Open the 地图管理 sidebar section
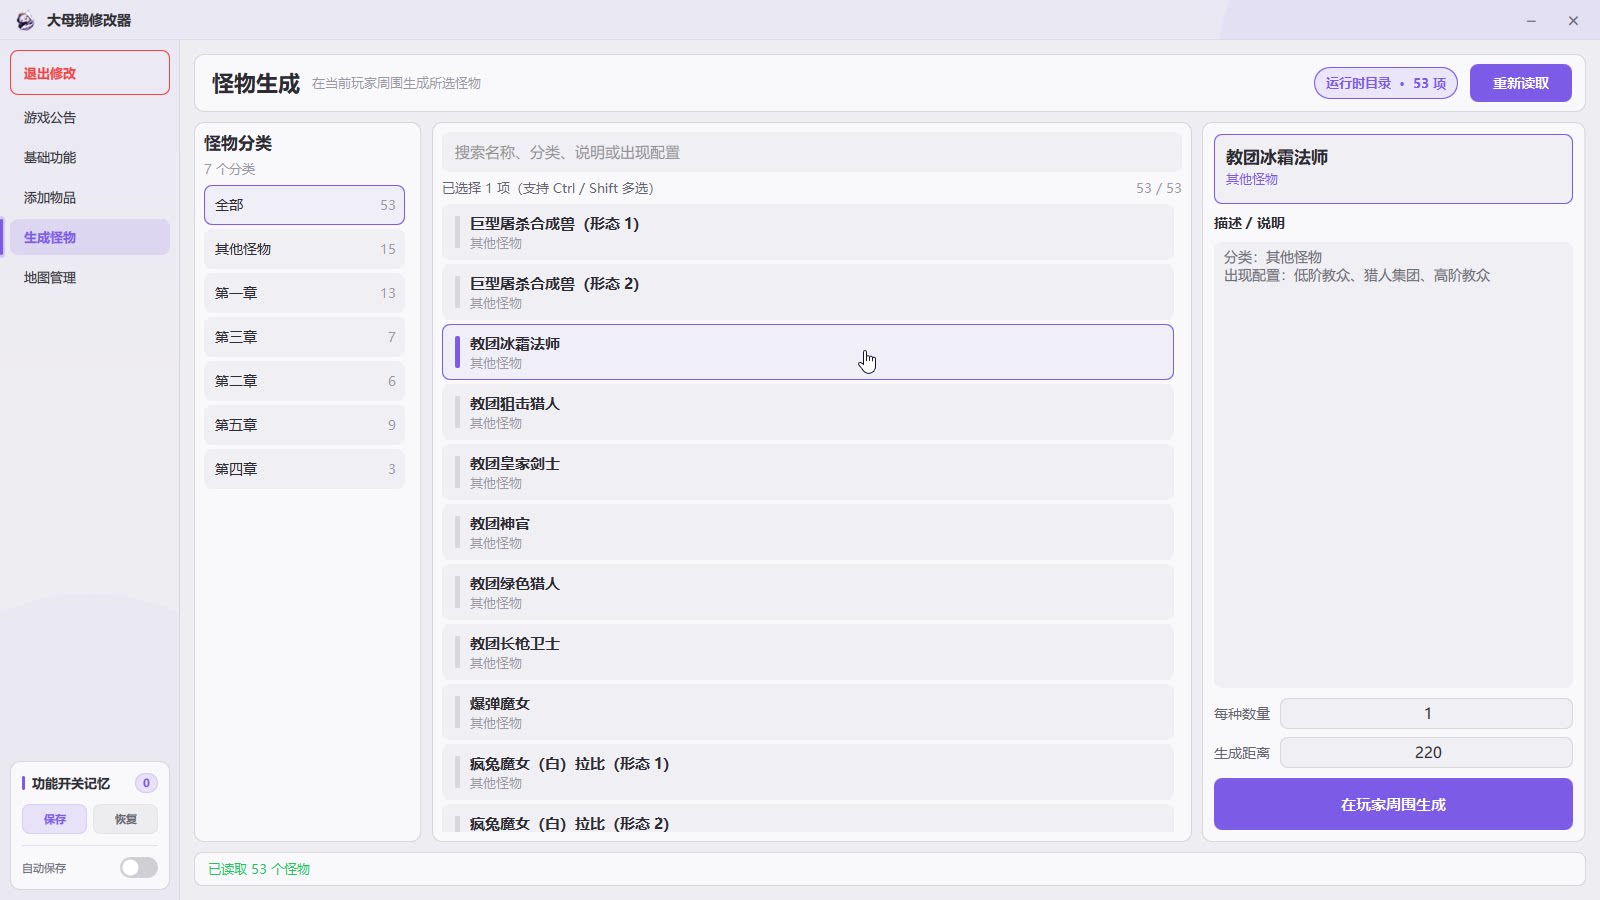 pos(90,277)
